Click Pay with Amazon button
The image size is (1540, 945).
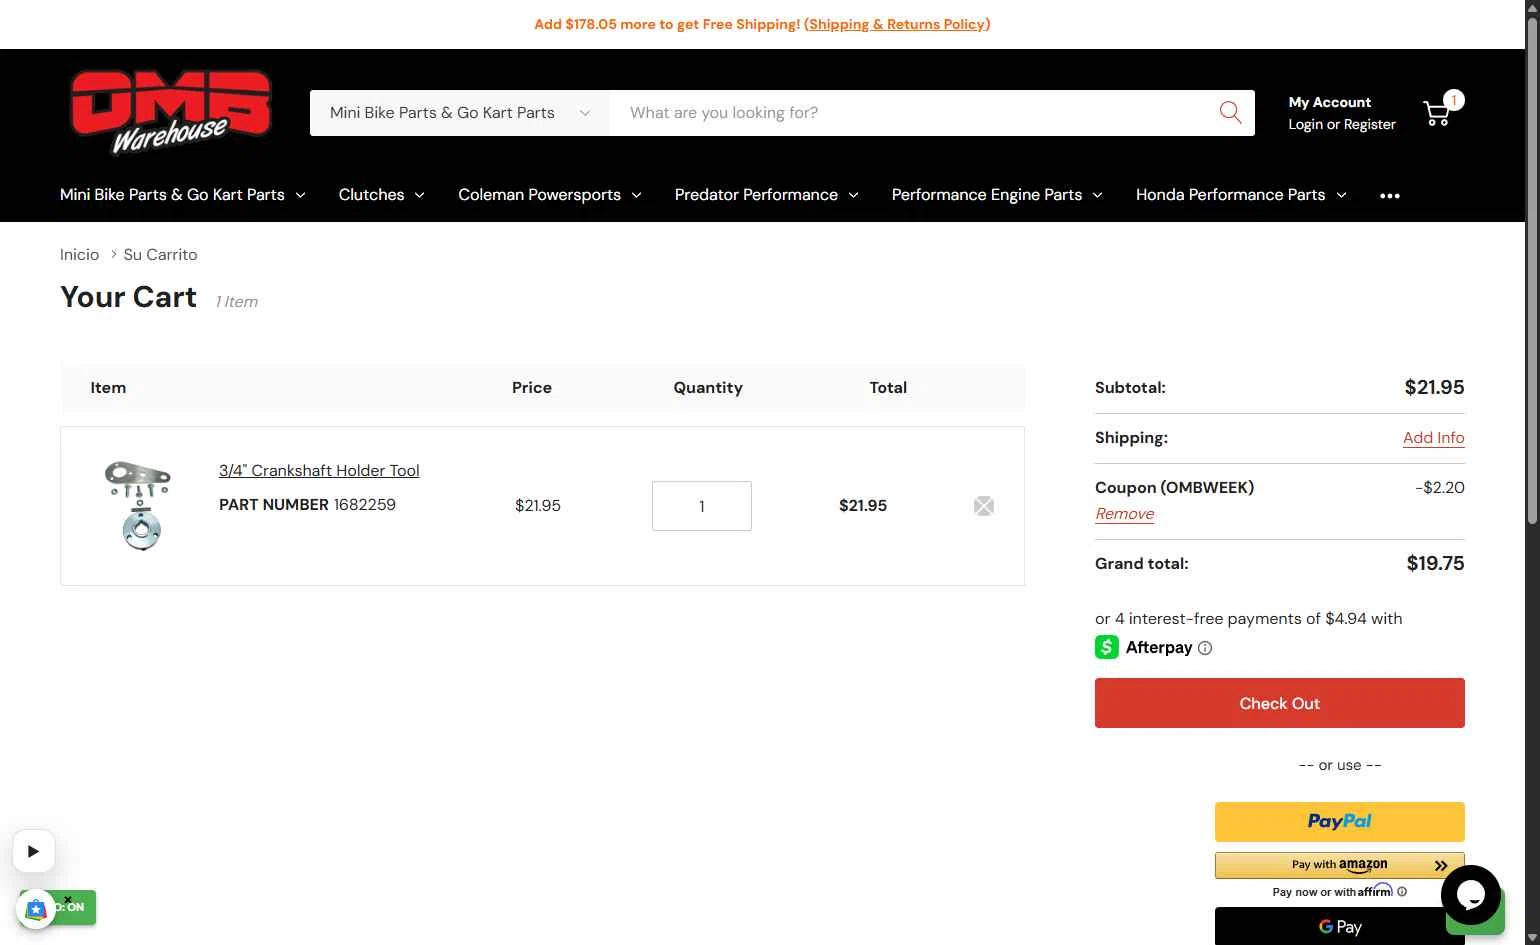pos(1340,865)
